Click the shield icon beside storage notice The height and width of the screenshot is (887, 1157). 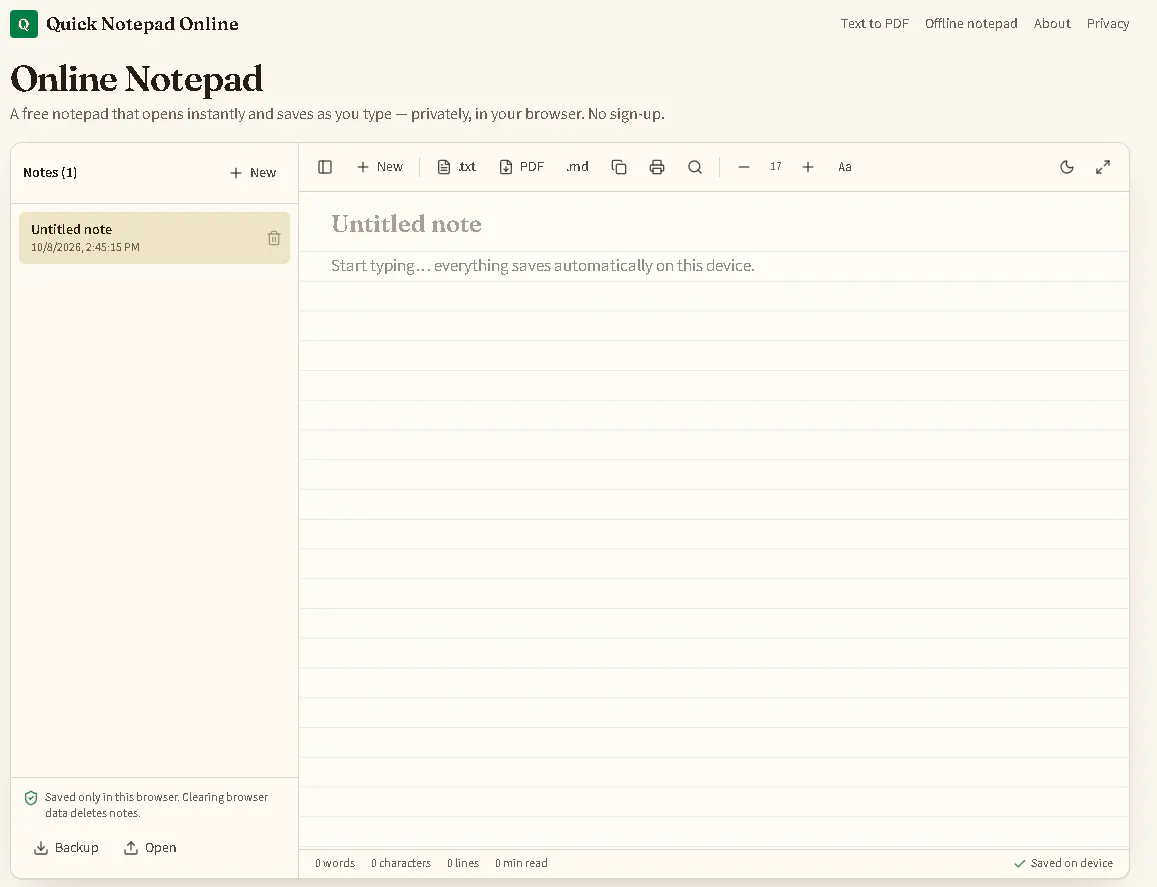[31, 798]
